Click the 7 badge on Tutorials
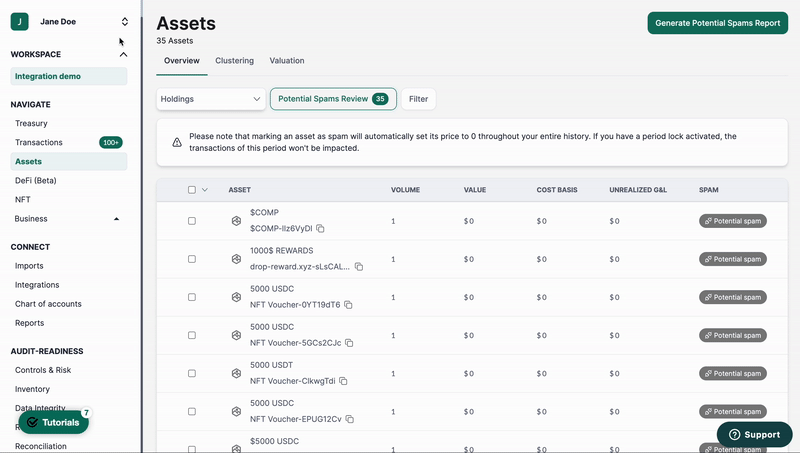 [86, 412]
